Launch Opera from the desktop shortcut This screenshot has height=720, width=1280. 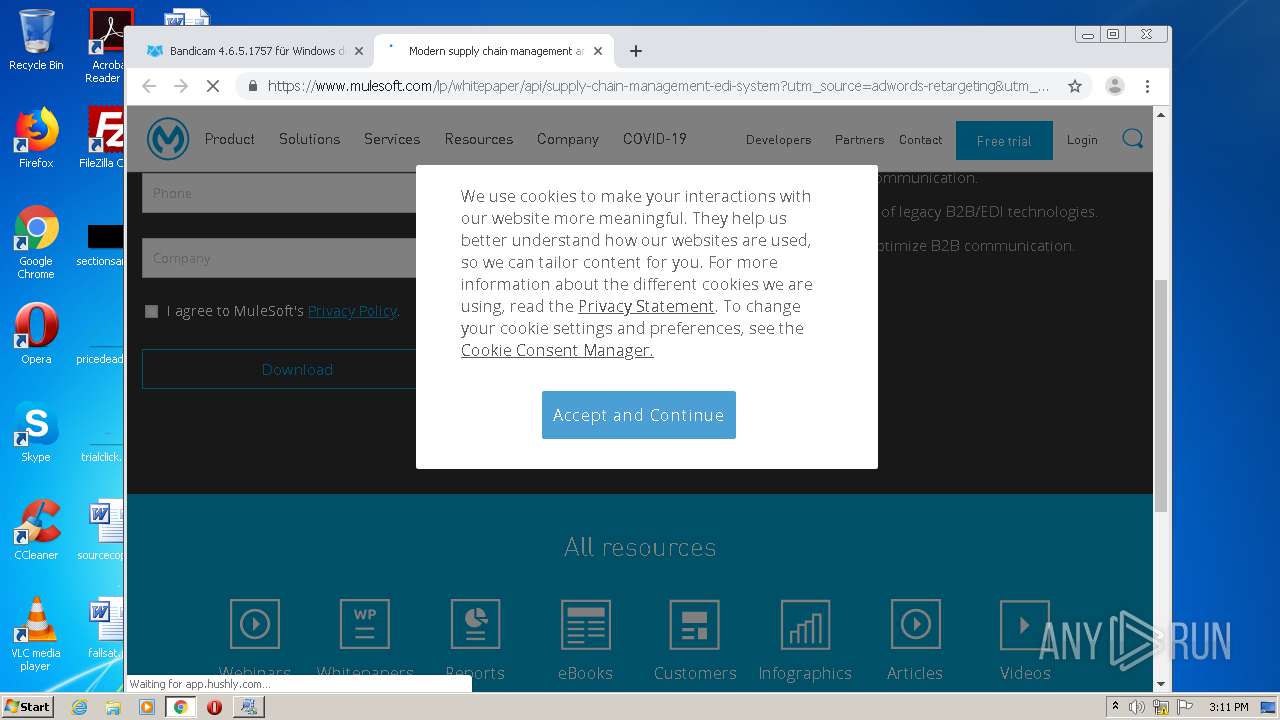tap(36, 333)
